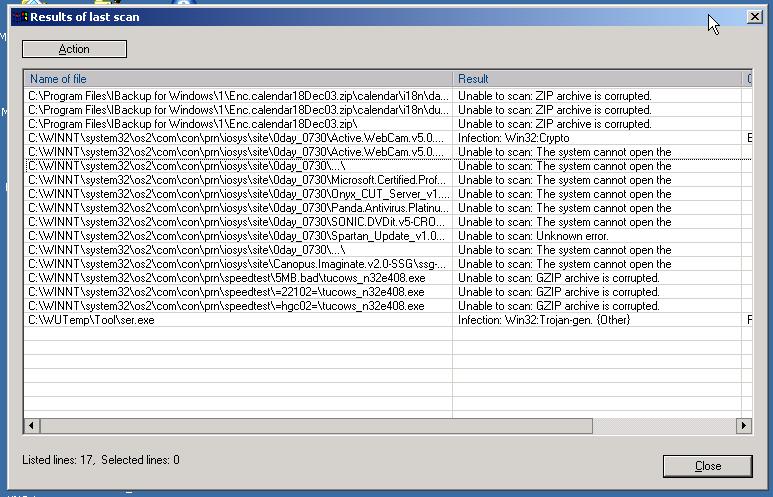Click the horizontal scrollbar right arrow
773x497 pixels.
click(x=743, y=426)
